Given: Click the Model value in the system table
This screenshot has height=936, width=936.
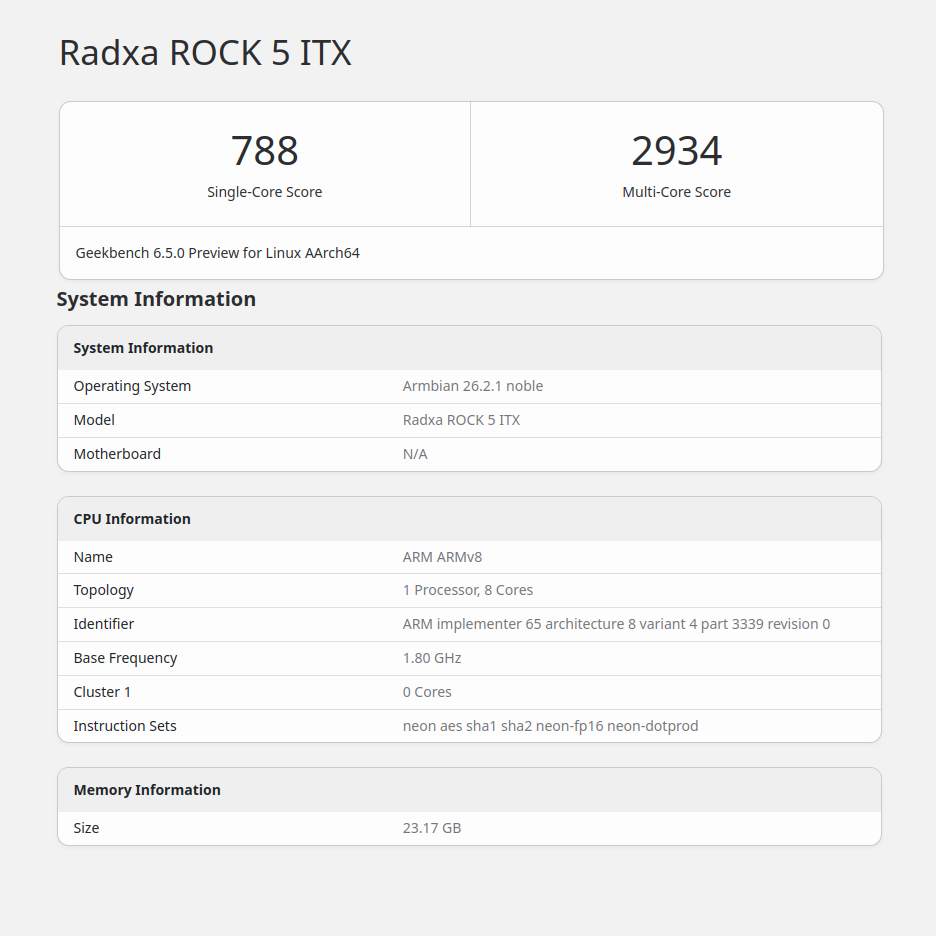Looking at the screenshot, I should [461, 420].
